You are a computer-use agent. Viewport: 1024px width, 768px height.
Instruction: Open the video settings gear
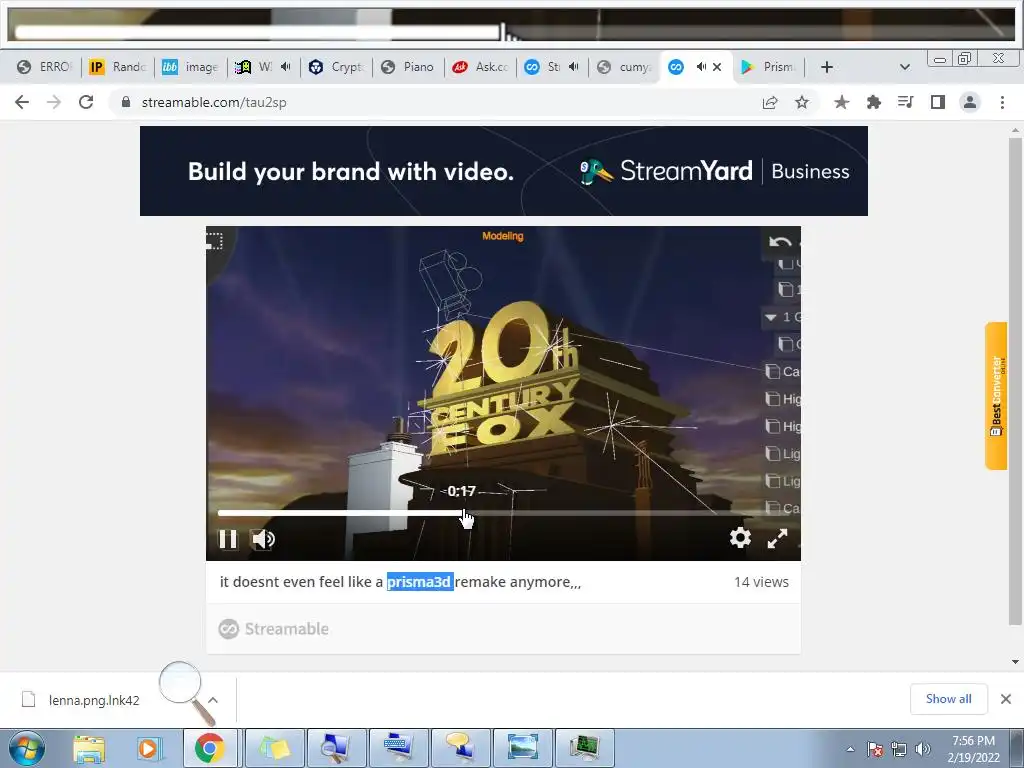[x=740, y=537]
